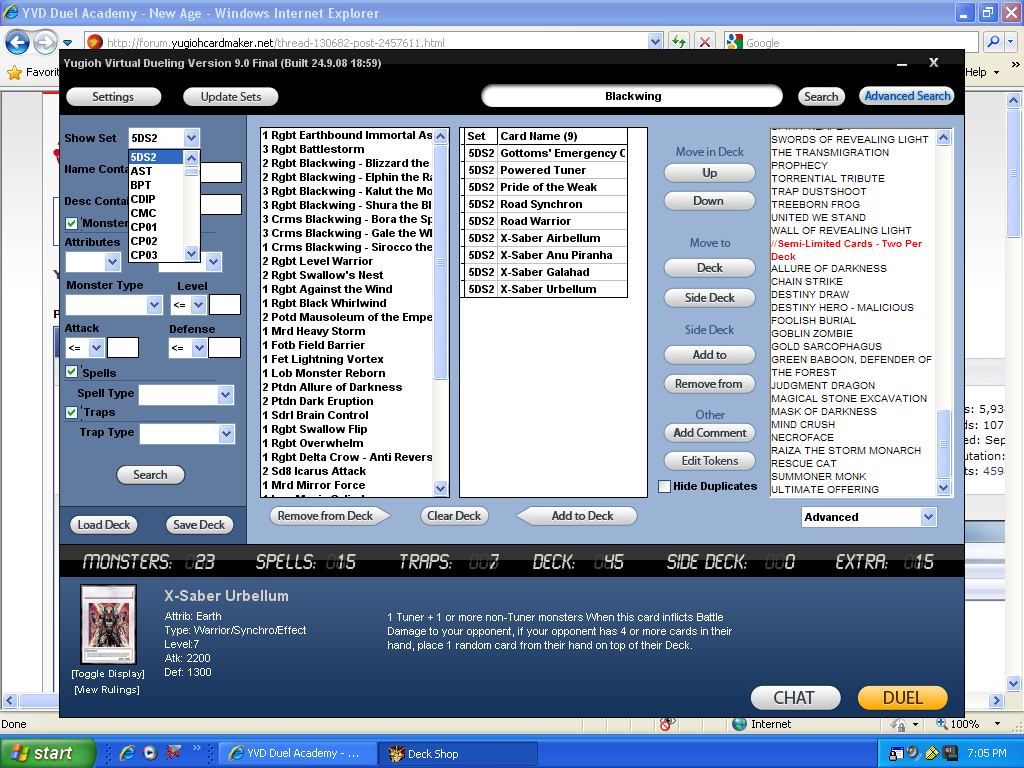Launch Internet Explorer from quick launch

click(x=127, y=753)
